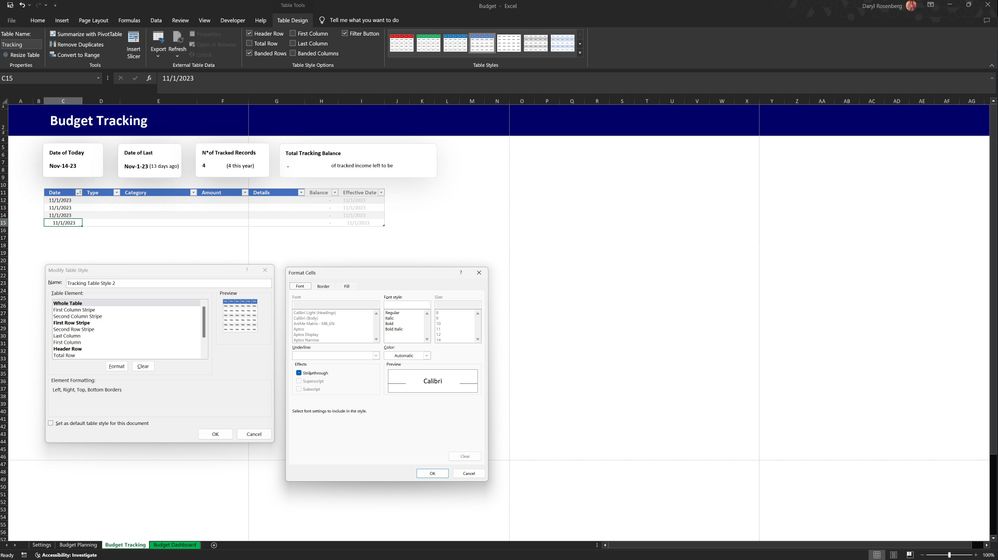The width and height of the screenshot is (998, 560).
Task: Toggle the Banded Columns checkbox
Action: pos(293,53)
